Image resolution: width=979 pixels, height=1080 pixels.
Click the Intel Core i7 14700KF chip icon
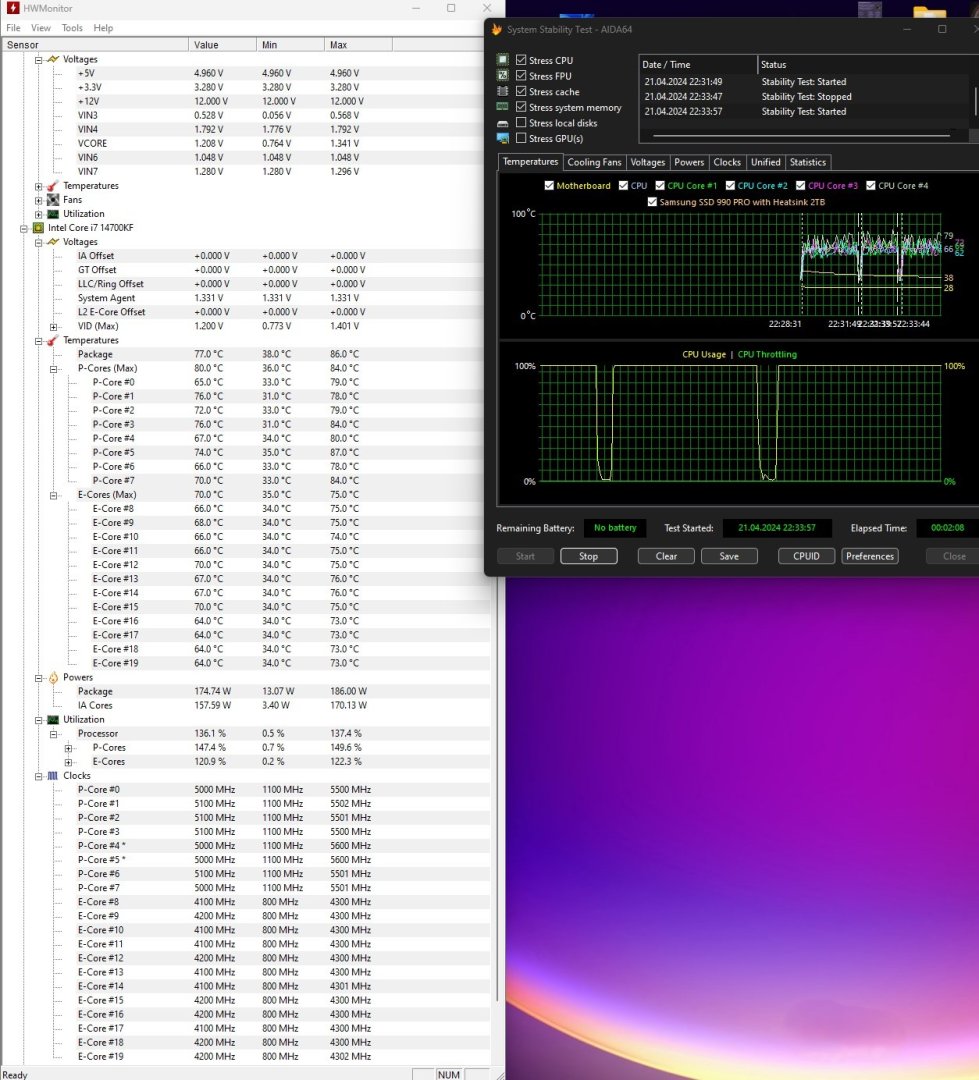tap(39, 228)
